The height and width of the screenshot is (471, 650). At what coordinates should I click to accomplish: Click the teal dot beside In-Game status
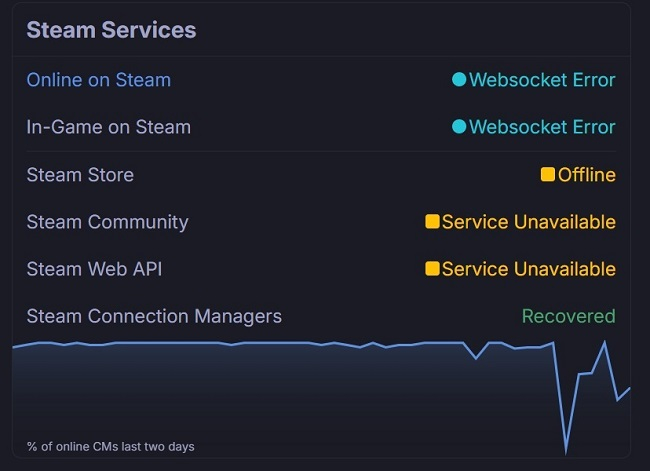[459, 127]
